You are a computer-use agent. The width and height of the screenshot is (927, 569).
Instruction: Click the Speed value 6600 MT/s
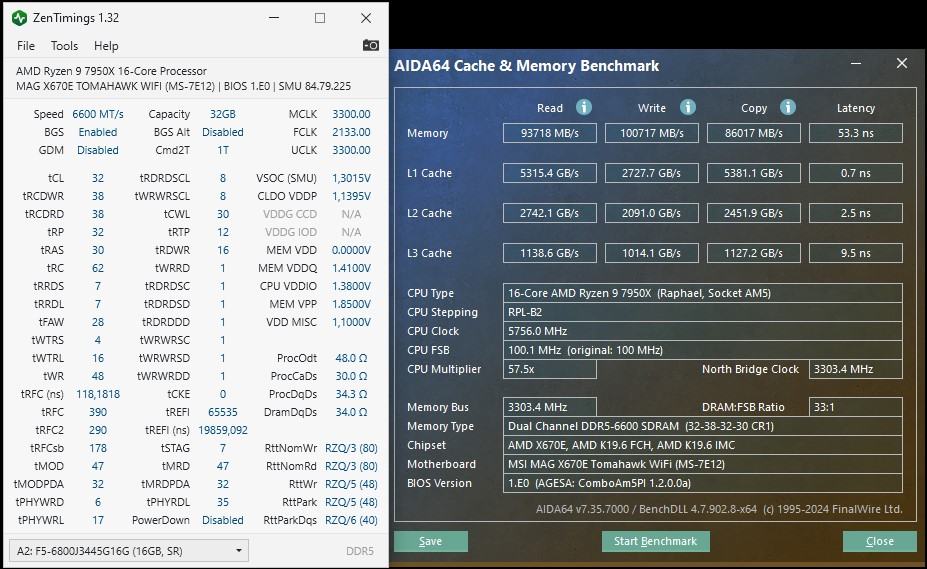pos(98,114)
